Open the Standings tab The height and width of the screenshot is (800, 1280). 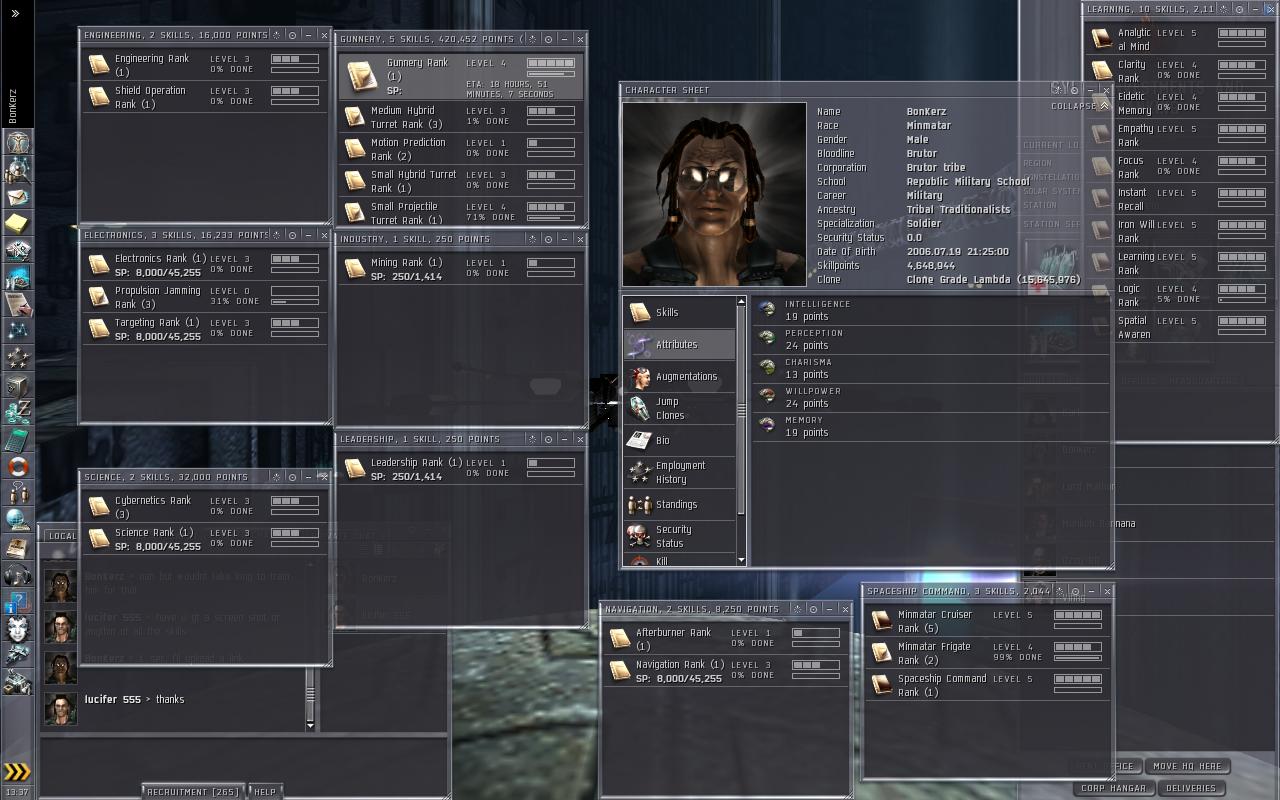[x=680, y=505]
